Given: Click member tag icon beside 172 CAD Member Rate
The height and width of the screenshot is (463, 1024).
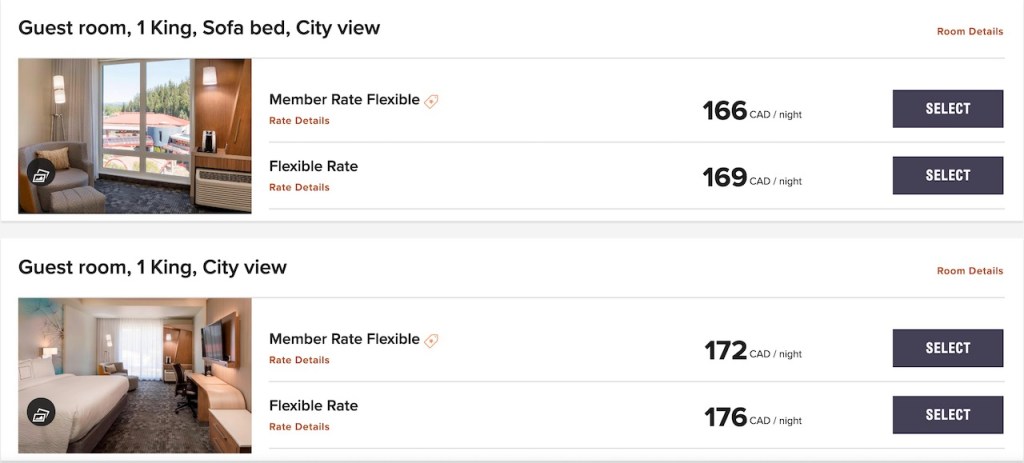Looking at the screenshot, I should 431,340.
